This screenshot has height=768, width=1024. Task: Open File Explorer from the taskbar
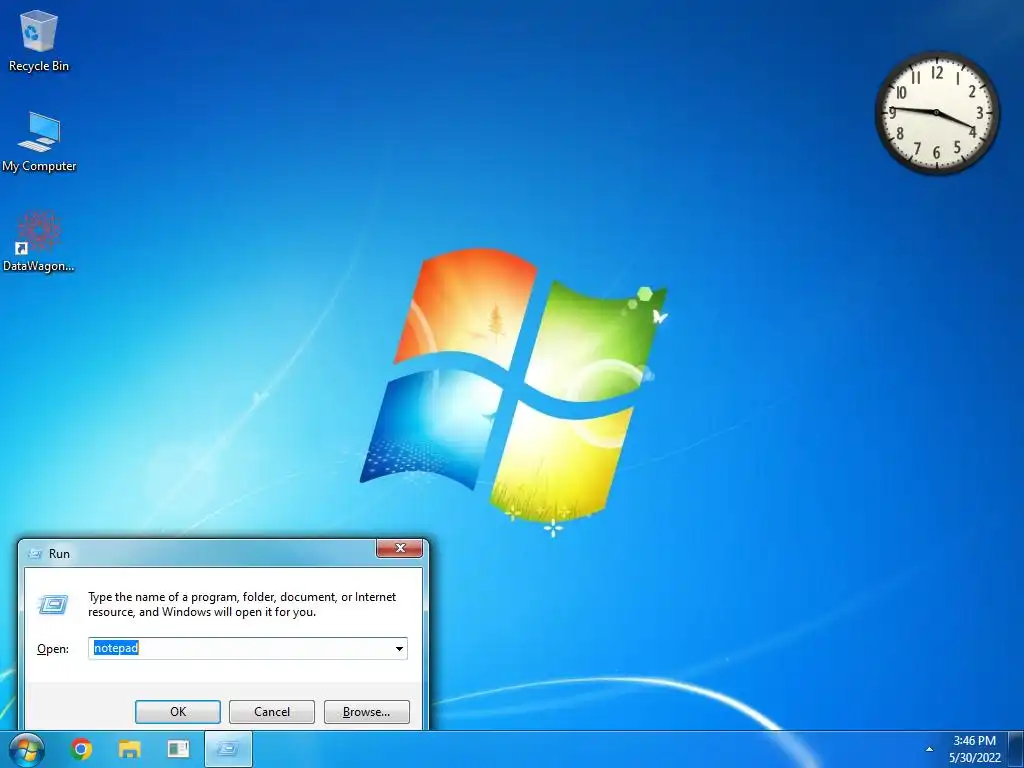tap(129, 749)
